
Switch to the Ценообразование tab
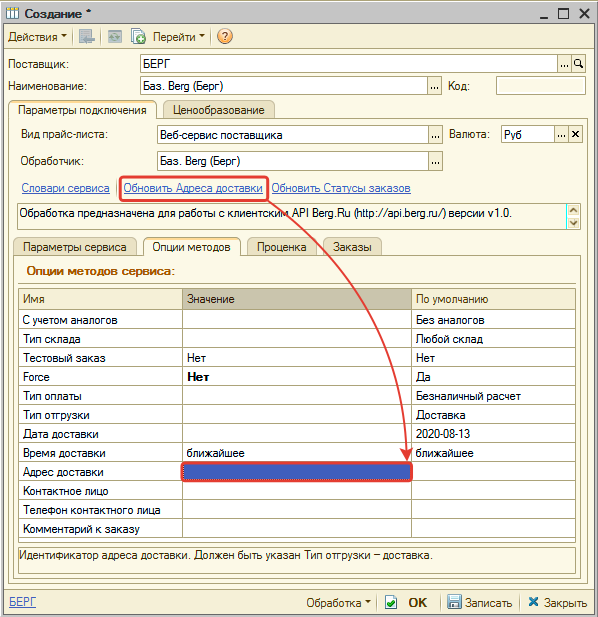[219, 110]
